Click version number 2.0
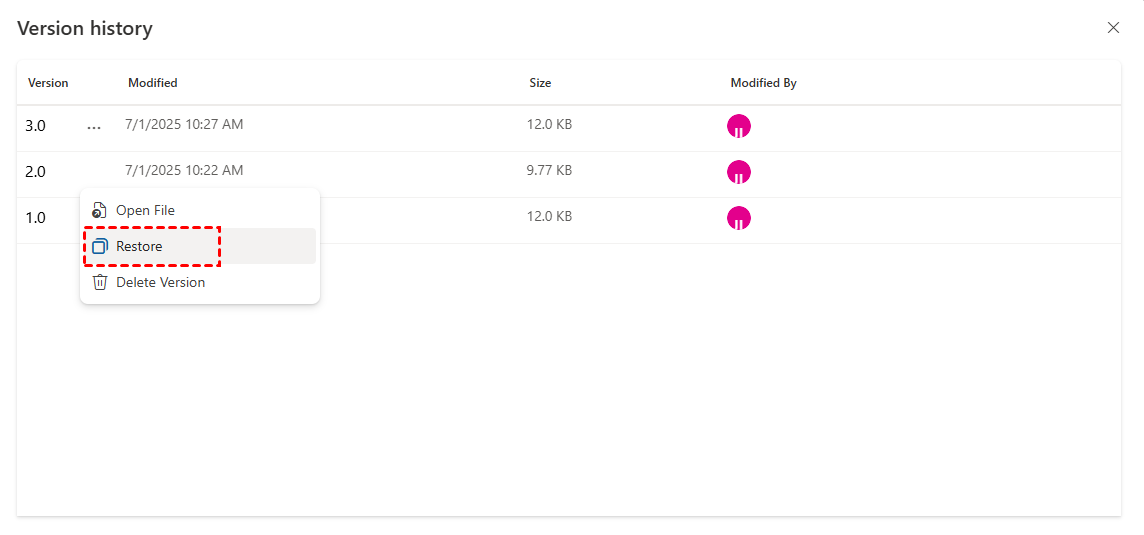The height and width of the screenshot is (535, 1144). [x=35, y=172]
